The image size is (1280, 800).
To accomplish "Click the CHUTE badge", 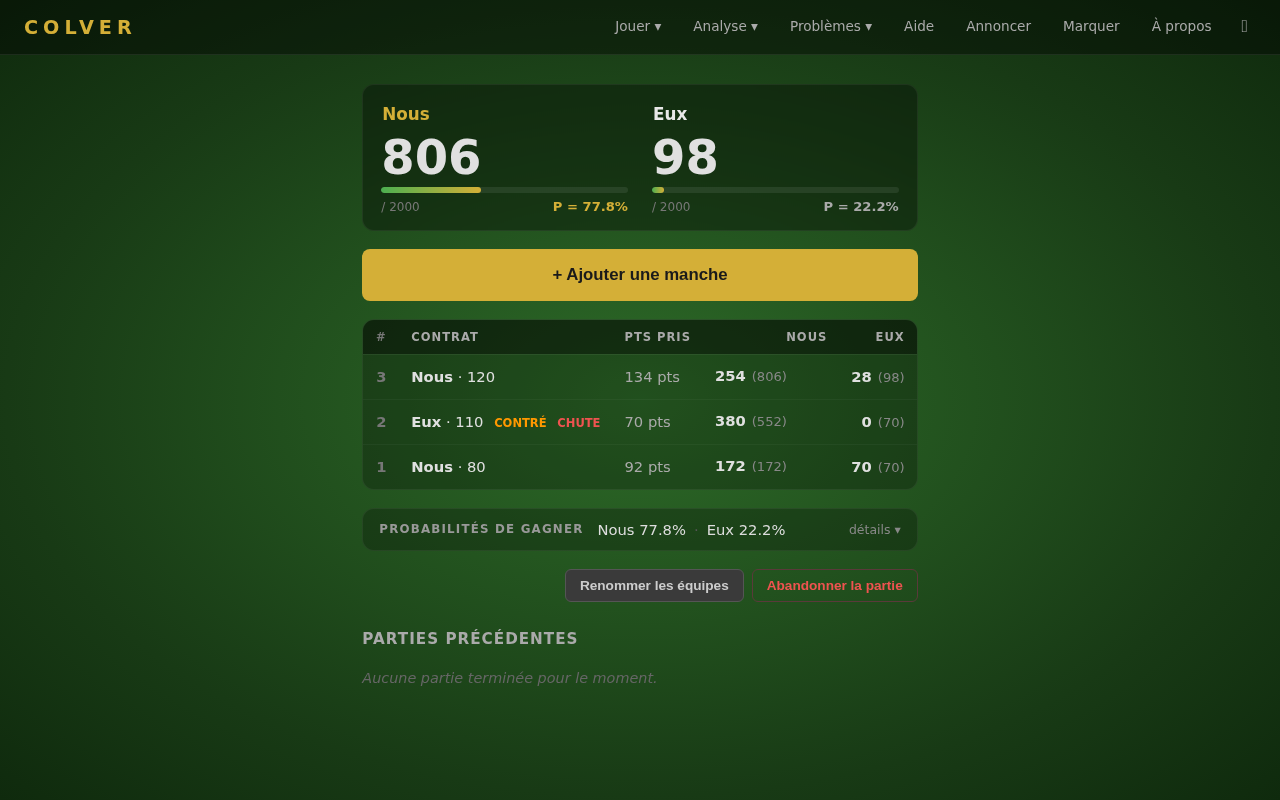I will pyautogui.click(x=579, y=423).
